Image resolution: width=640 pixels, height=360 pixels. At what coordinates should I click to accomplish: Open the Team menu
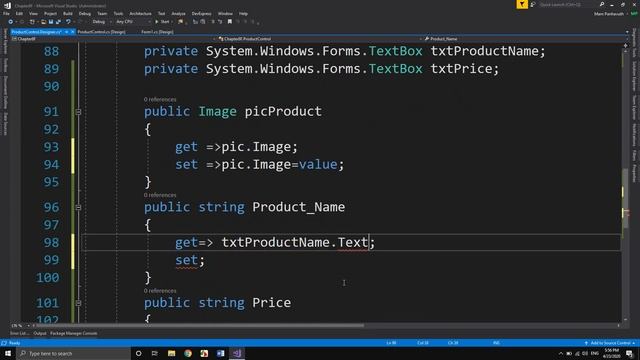102,13
